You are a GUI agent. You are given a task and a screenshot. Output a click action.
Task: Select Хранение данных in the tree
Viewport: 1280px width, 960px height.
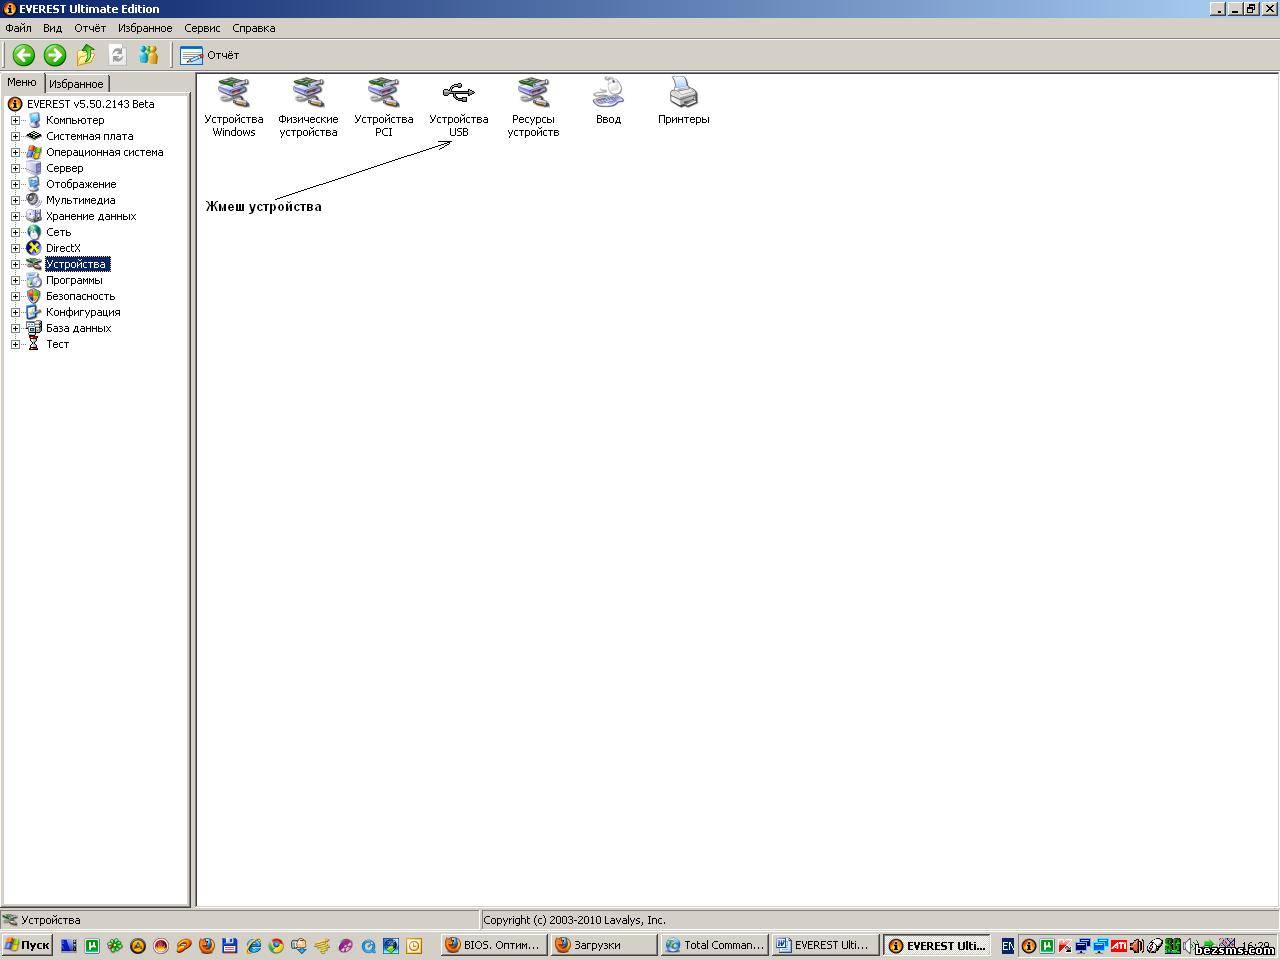pos(91,216)
